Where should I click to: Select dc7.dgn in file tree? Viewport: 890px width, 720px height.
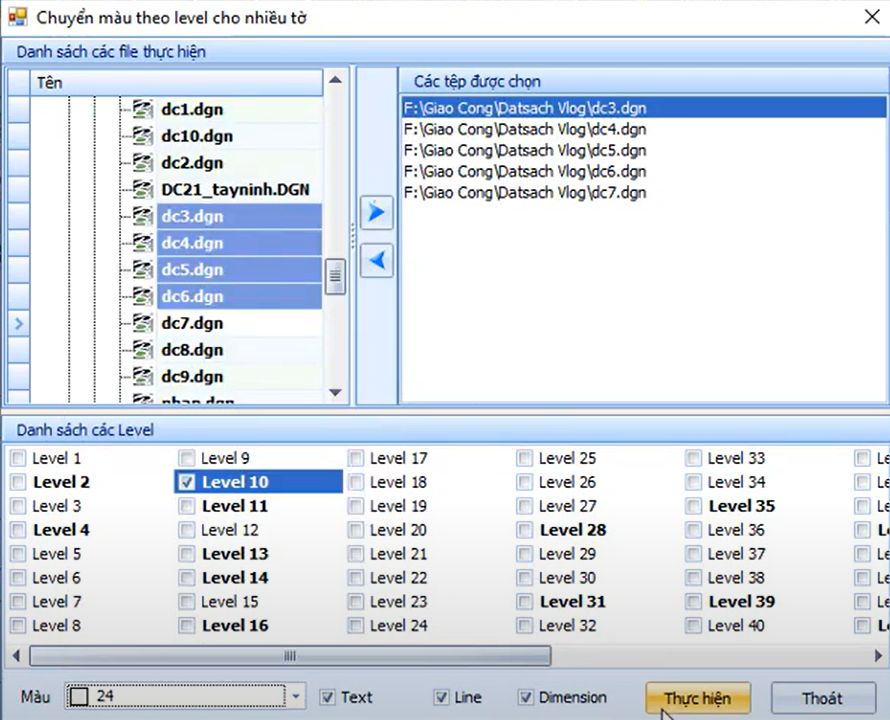point(192,323)
